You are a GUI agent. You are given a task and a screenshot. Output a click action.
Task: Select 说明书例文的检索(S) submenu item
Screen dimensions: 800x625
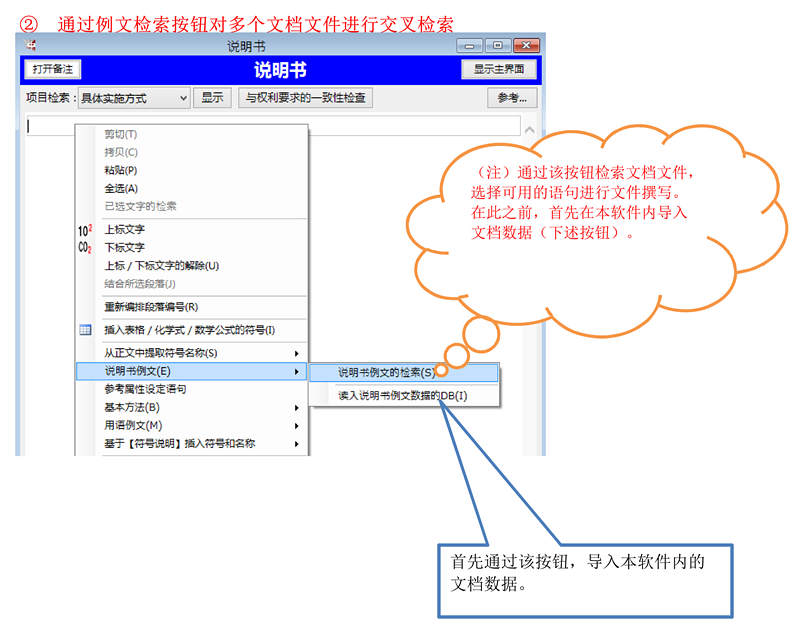point(404,373)
